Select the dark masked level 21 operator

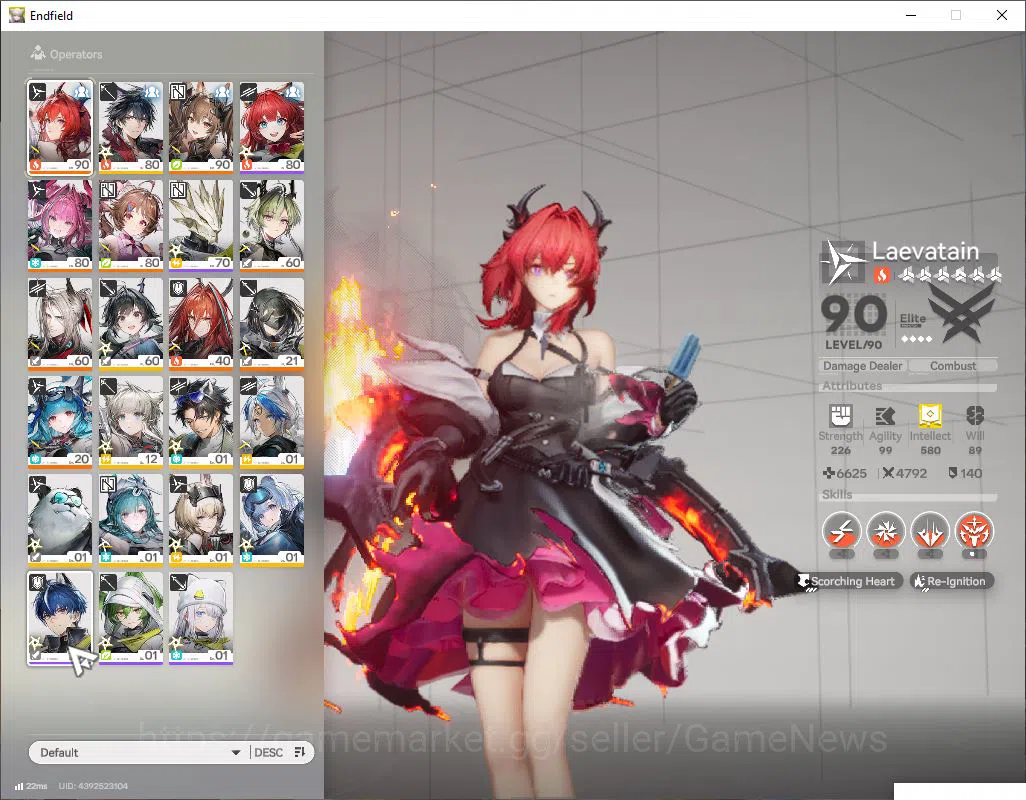click(272, 324)
